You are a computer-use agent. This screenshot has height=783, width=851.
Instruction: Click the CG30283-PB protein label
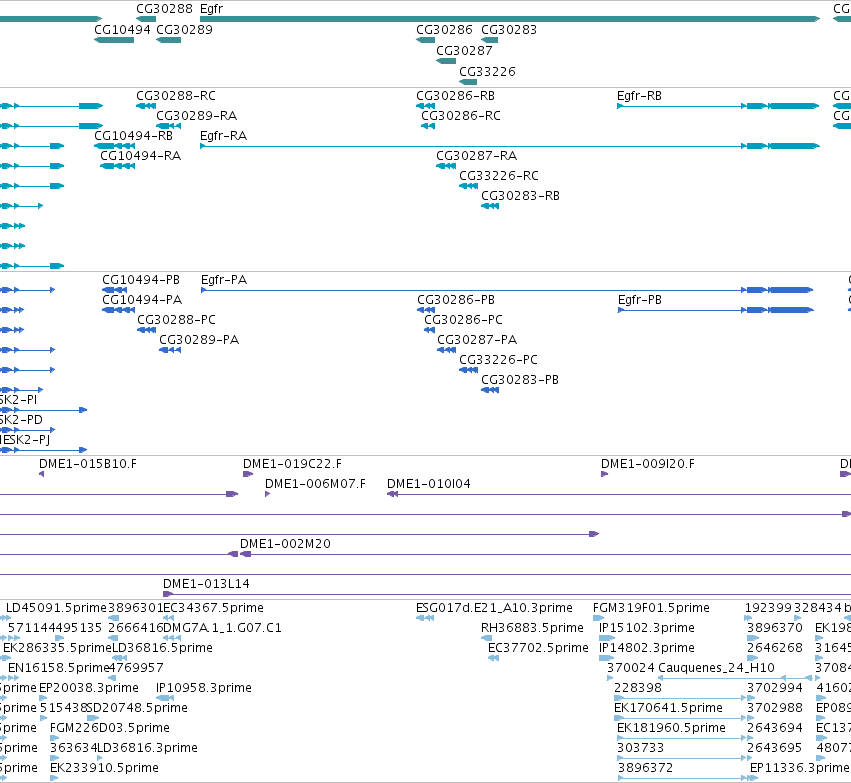tap(519, 381)
